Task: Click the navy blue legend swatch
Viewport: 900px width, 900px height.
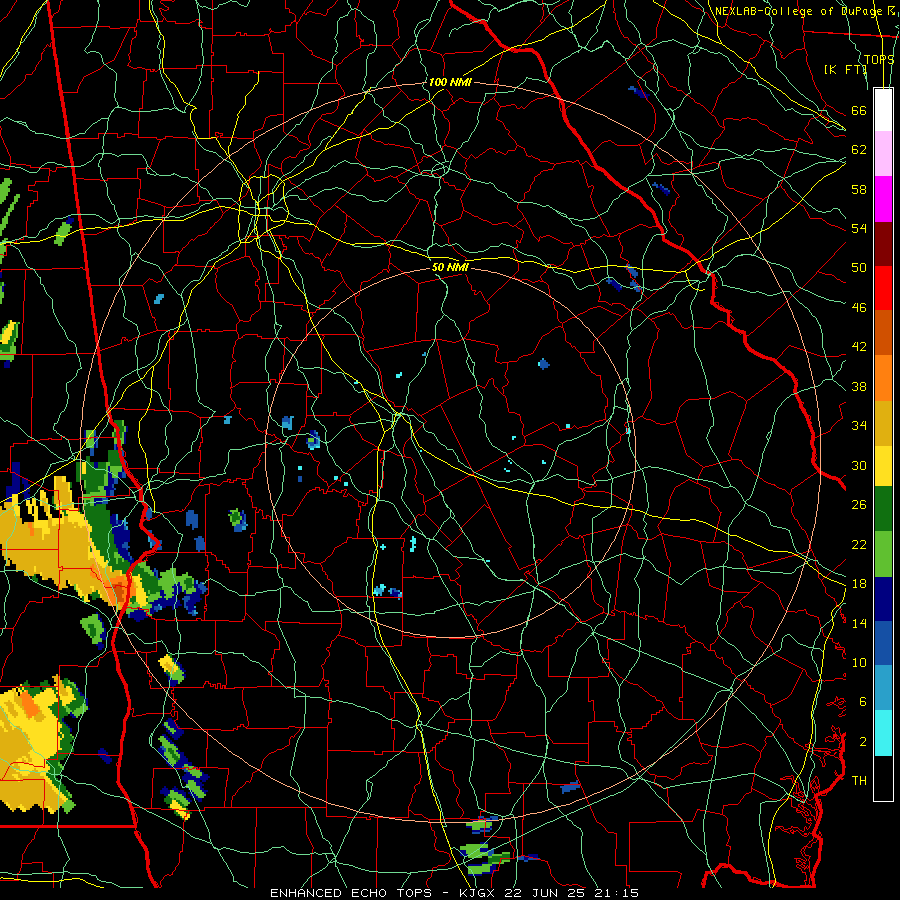Action: click(x=883, y=599)
